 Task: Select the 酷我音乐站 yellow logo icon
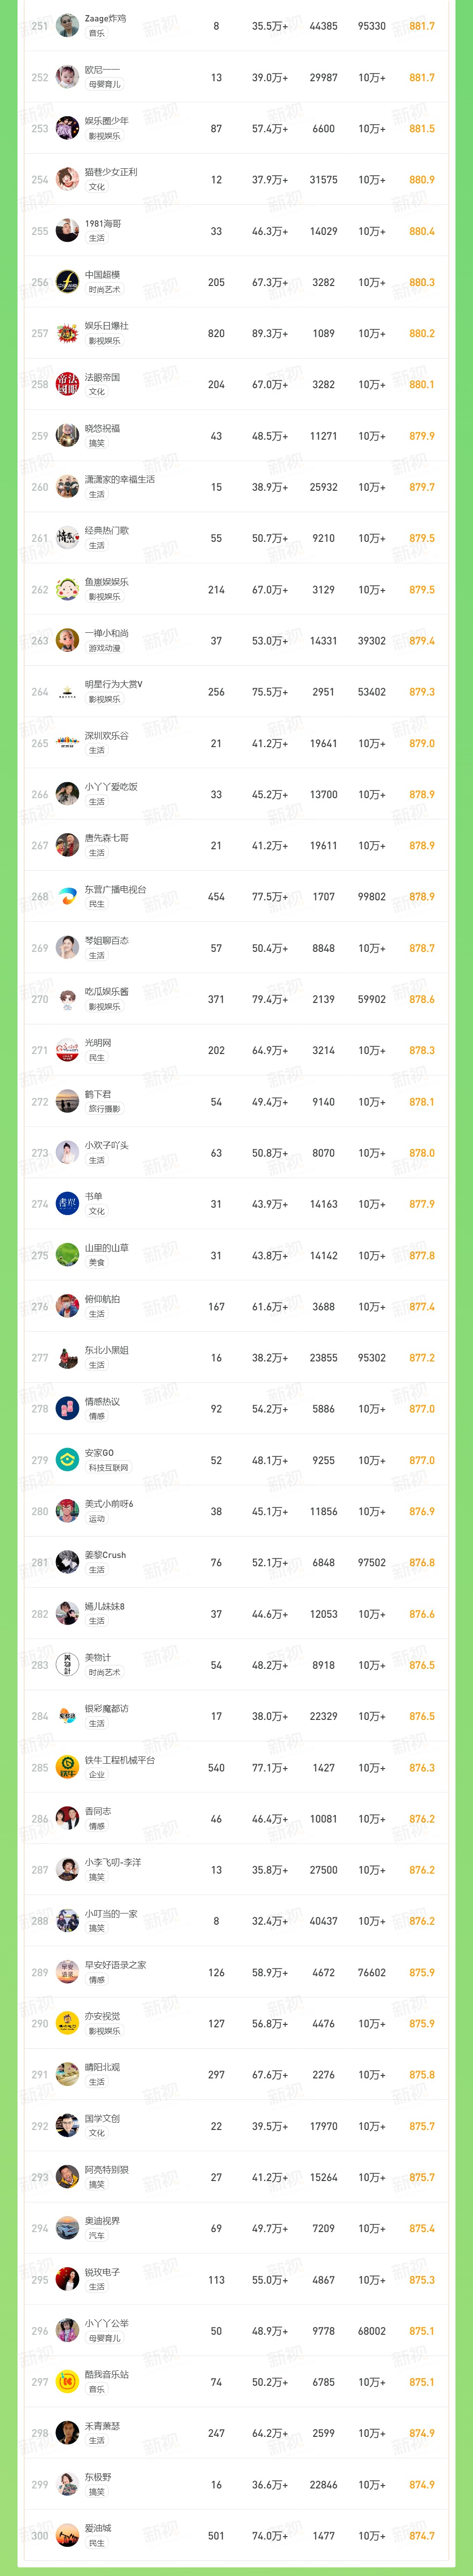click(67, 2382)
